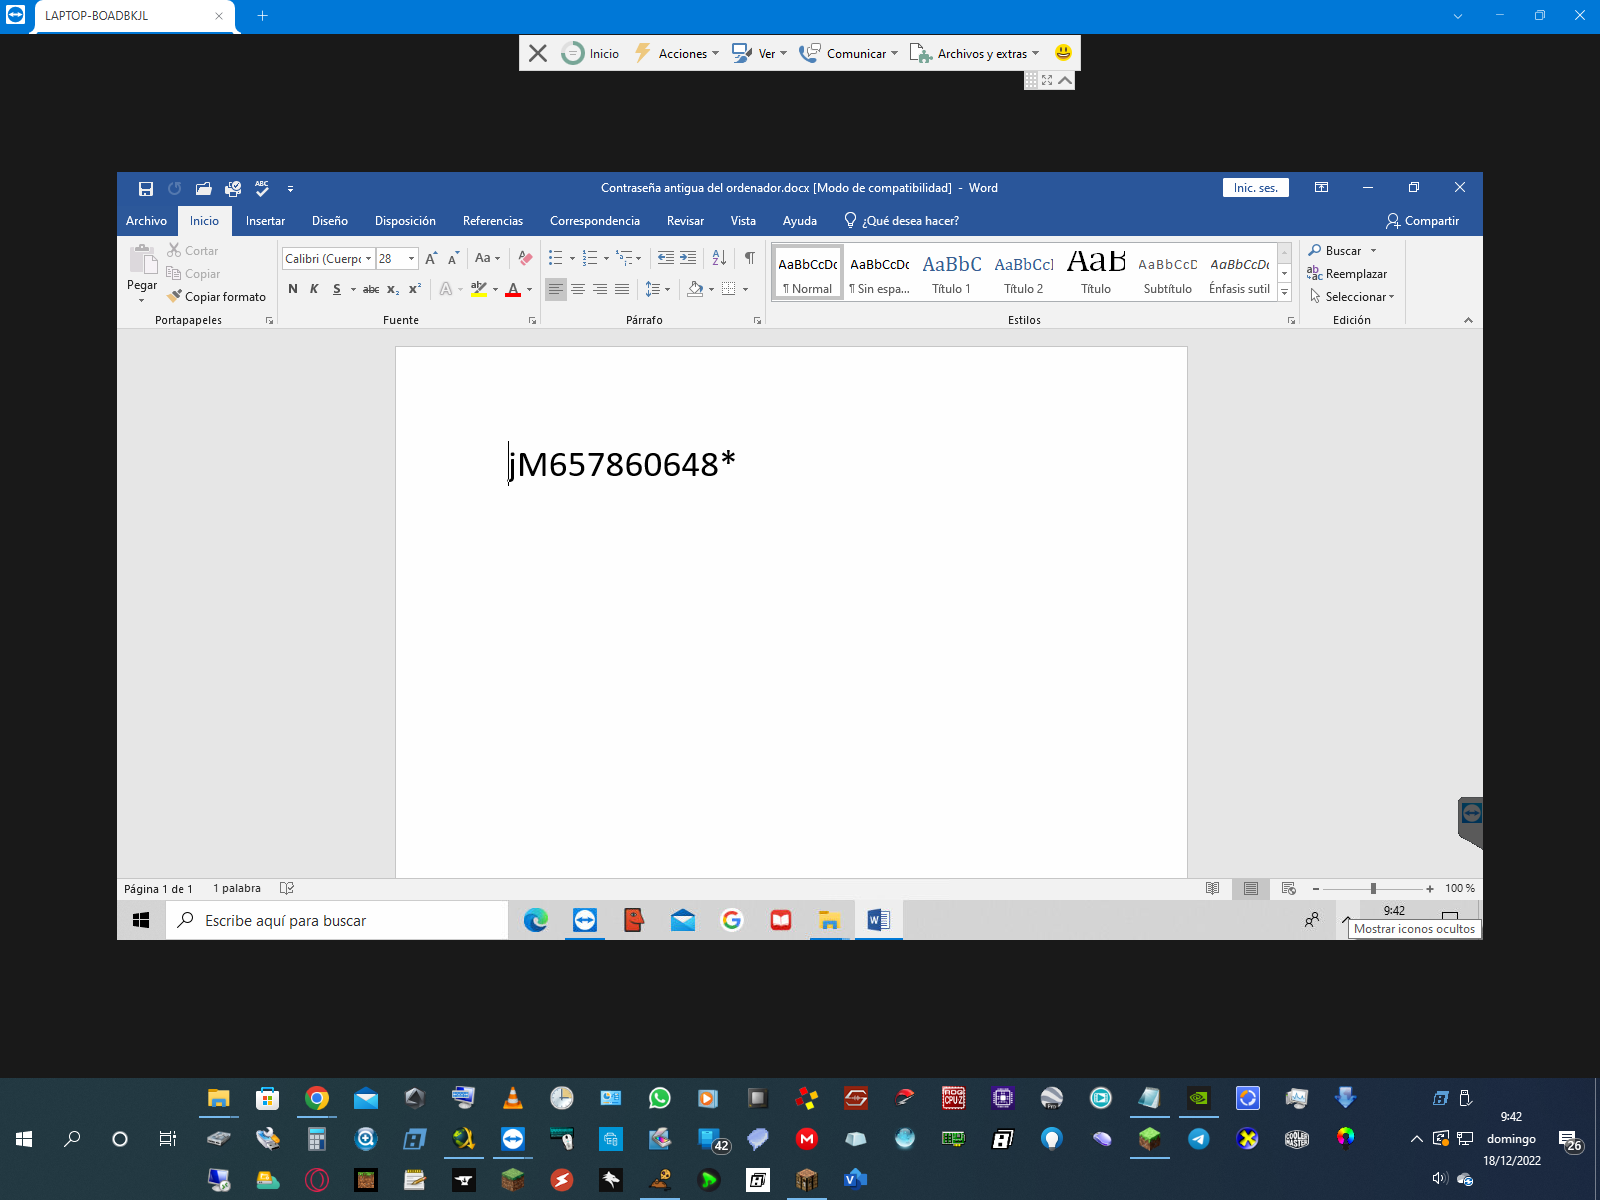Click the Save icon in Word's quick access toolbar
The height and width of the screenshot is (1200, 1600).
(x=146, y=188)
